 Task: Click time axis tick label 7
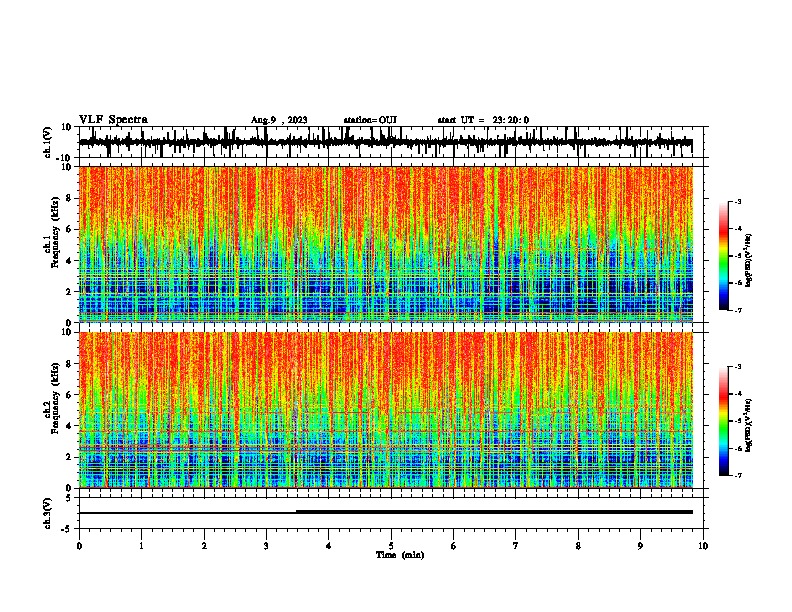(x=516, y=546)
